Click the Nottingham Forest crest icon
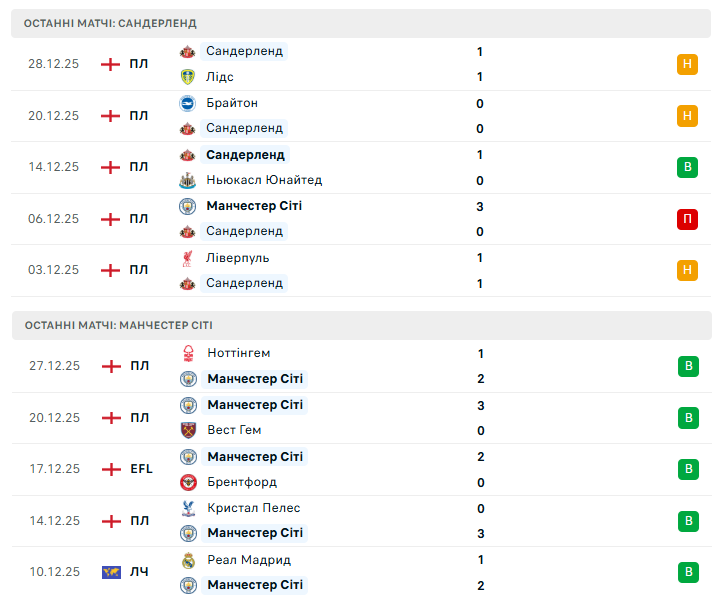 coord(187,353)
